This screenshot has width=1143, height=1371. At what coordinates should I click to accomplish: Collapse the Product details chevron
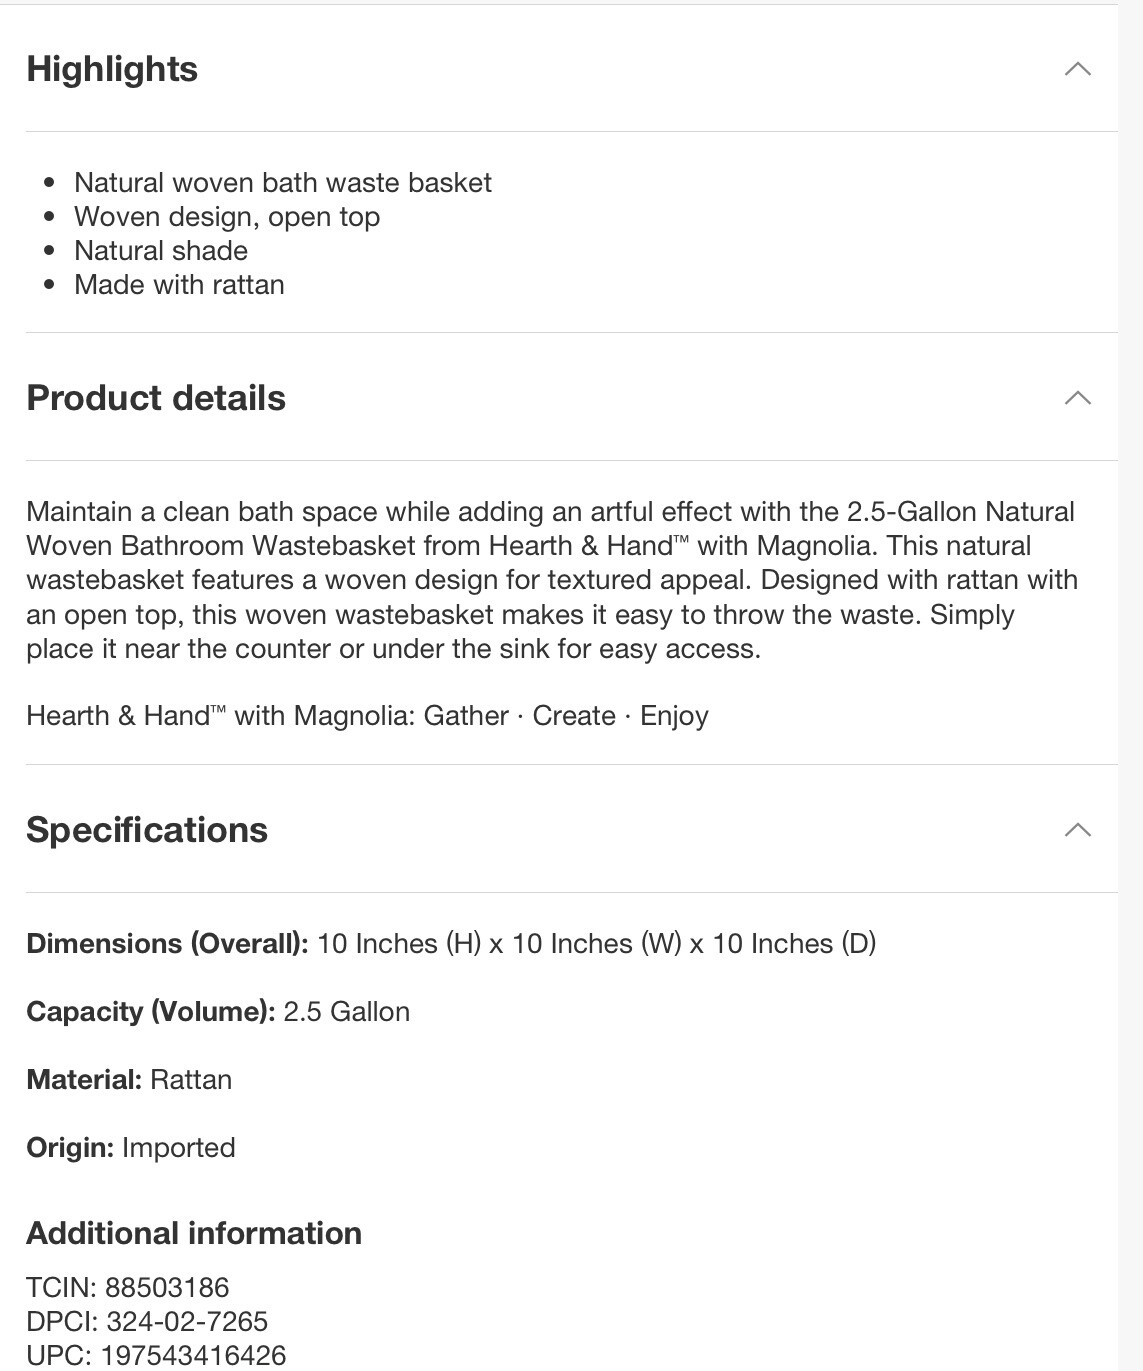[1077, 398]
